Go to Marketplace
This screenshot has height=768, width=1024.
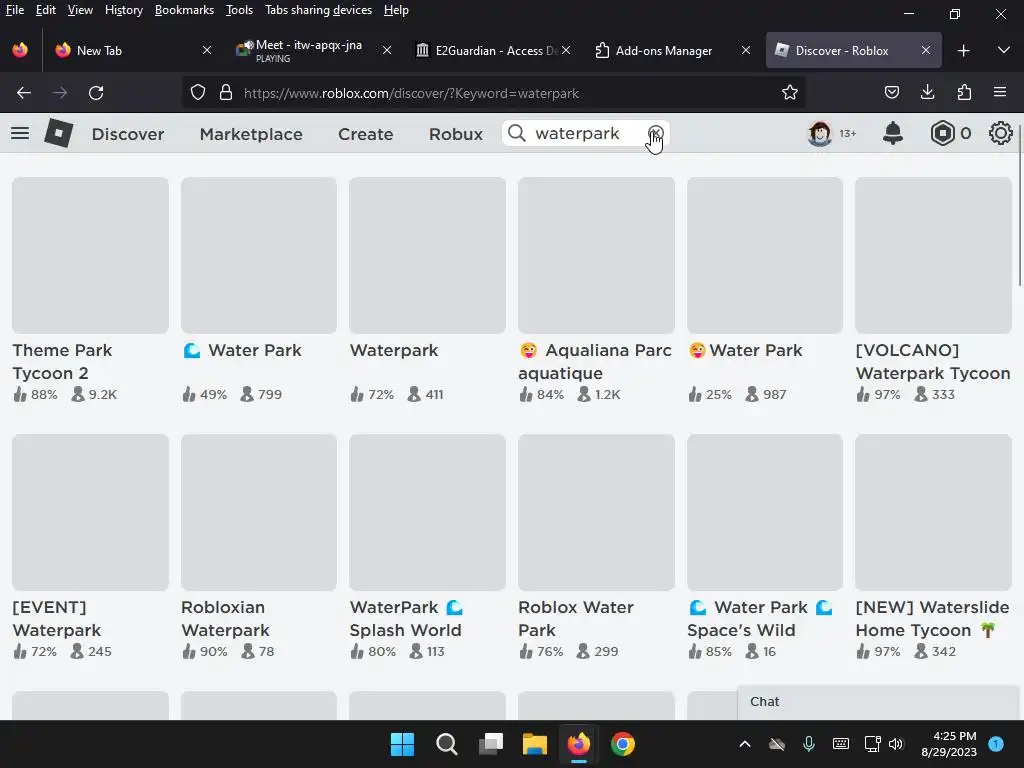251,134
